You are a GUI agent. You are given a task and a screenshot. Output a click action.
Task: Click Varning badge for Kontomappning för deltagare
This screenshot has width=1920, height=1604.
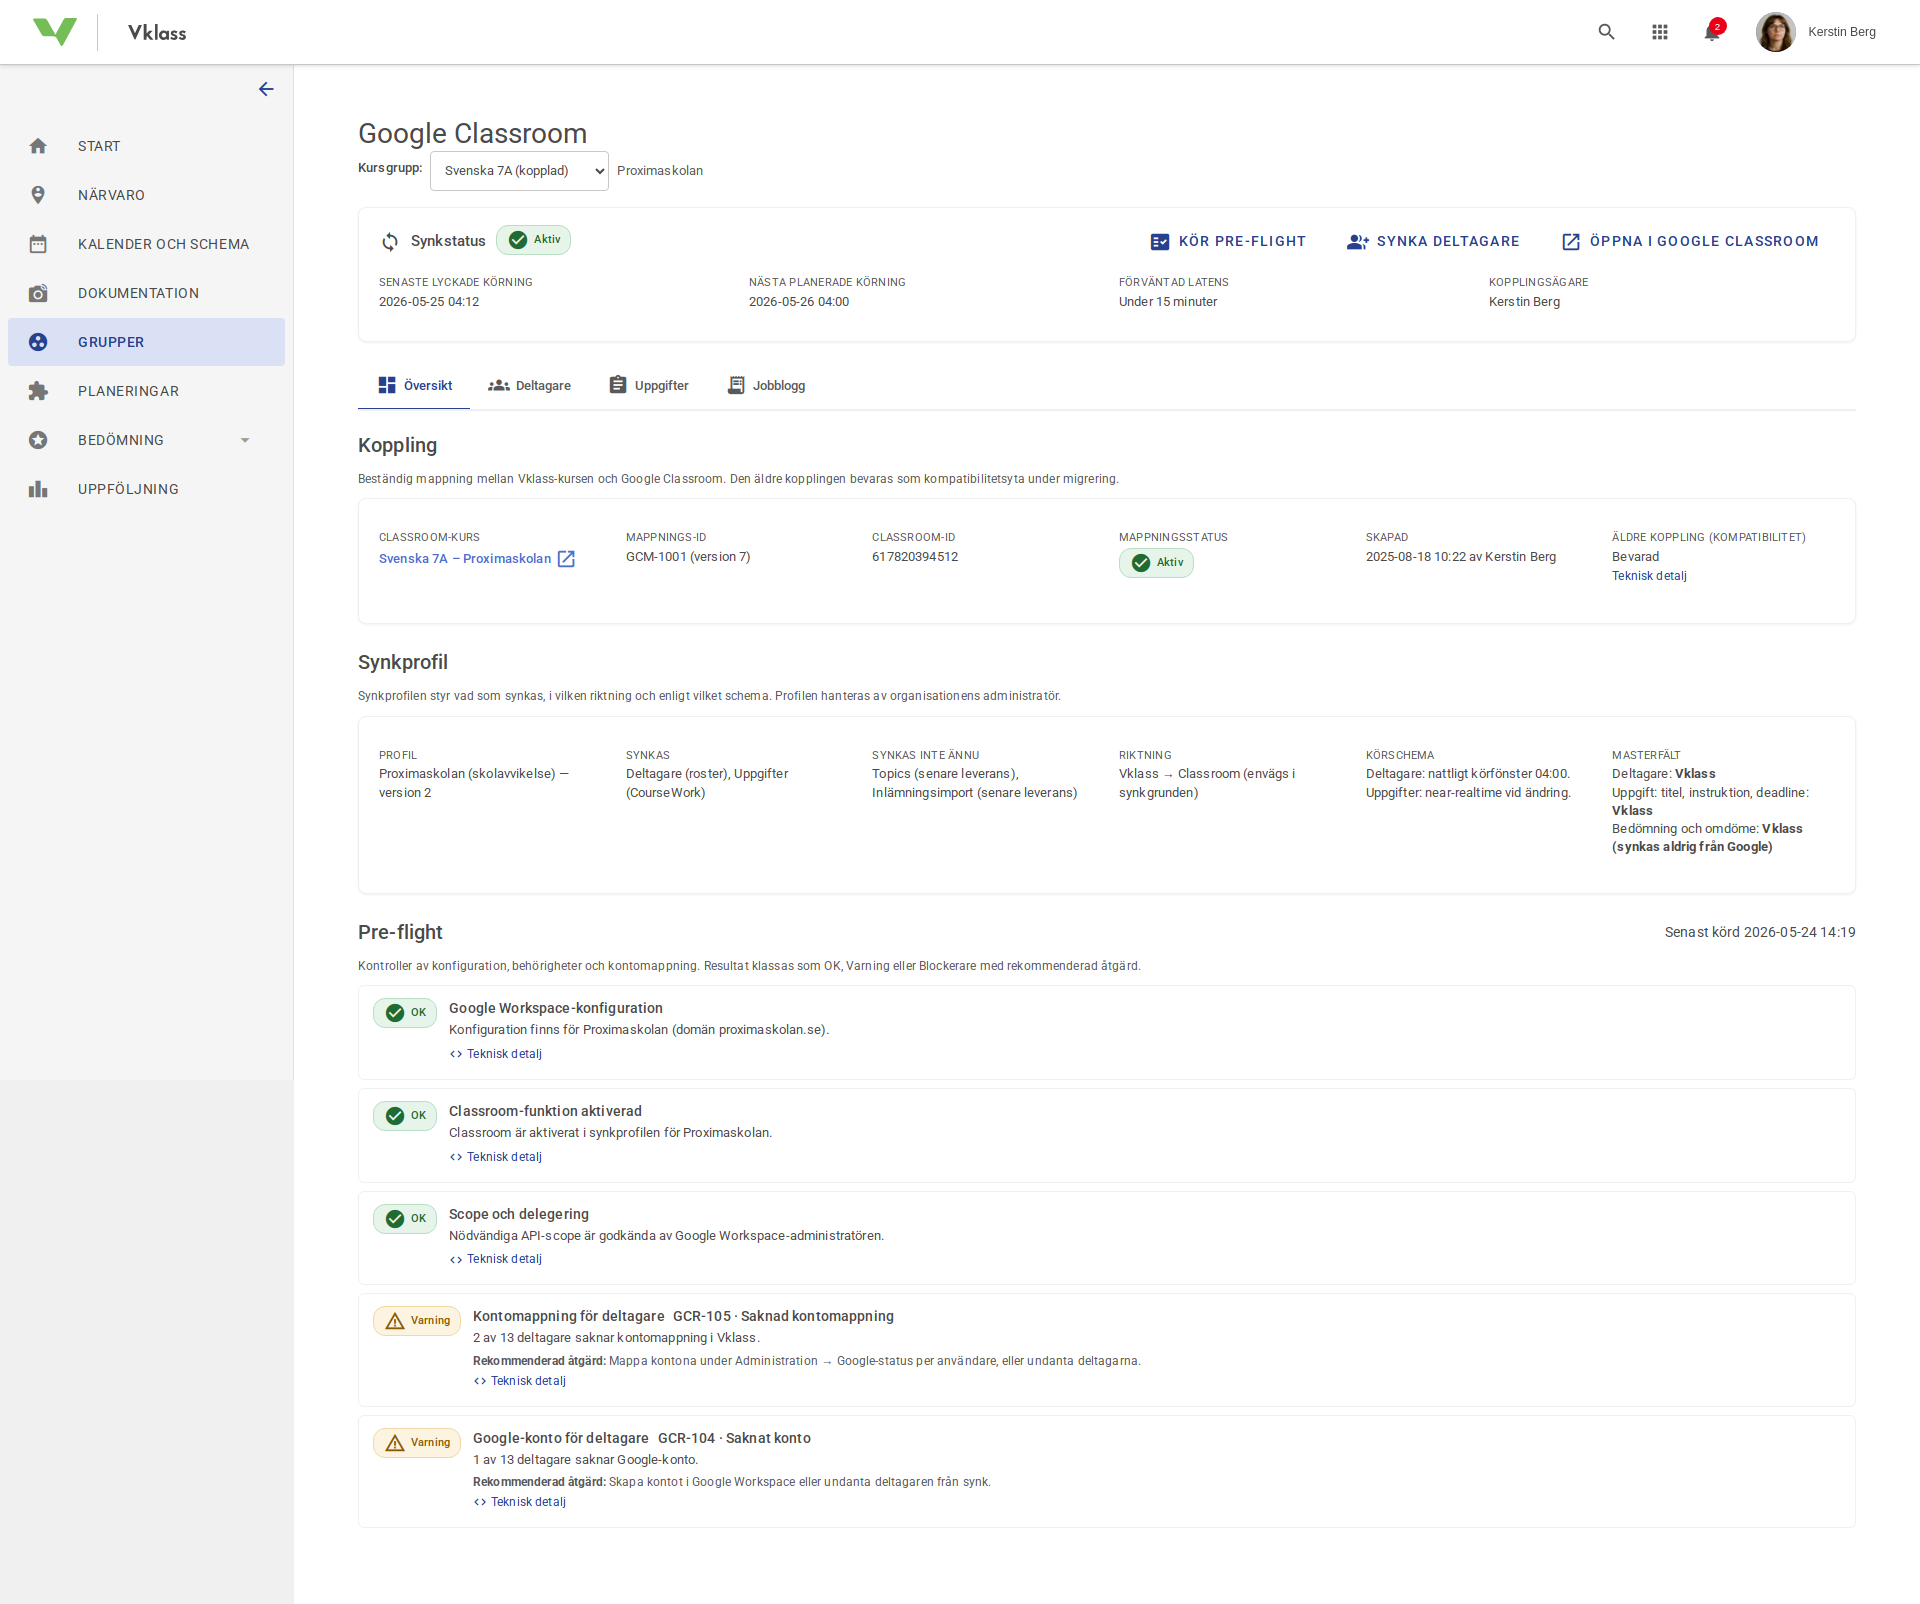point(417,1321)
